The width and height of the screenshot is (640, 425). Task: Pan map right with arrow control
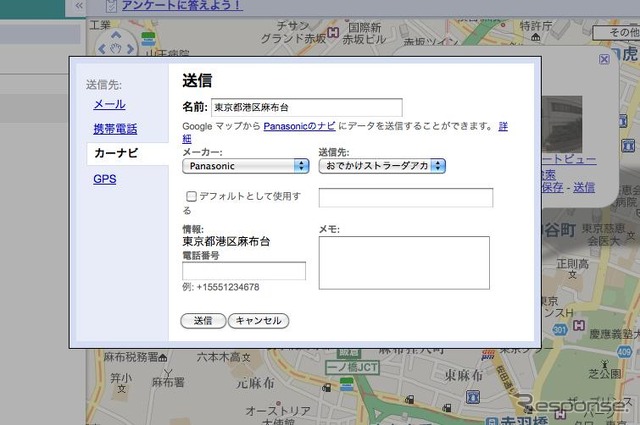click(130, 49)
